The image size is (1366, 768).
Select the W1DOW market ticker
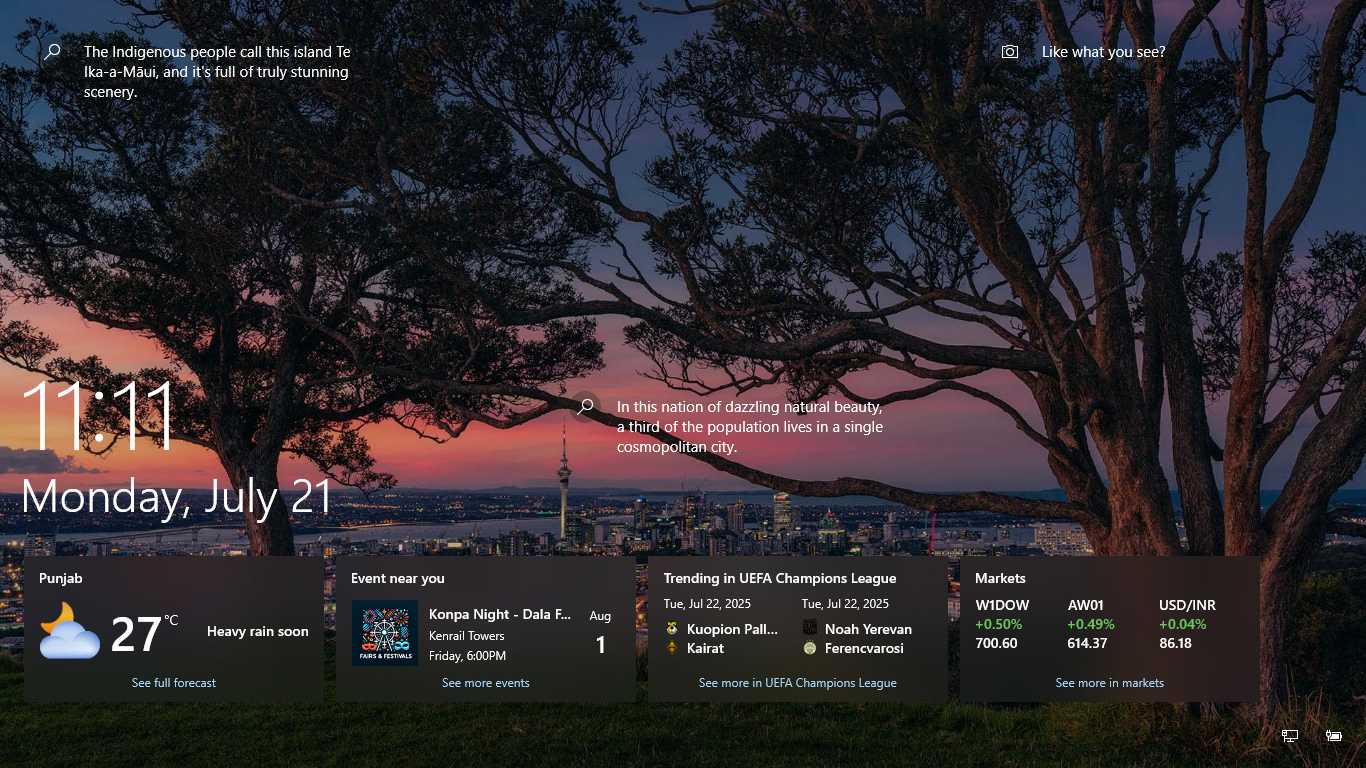coord(1002,605)
